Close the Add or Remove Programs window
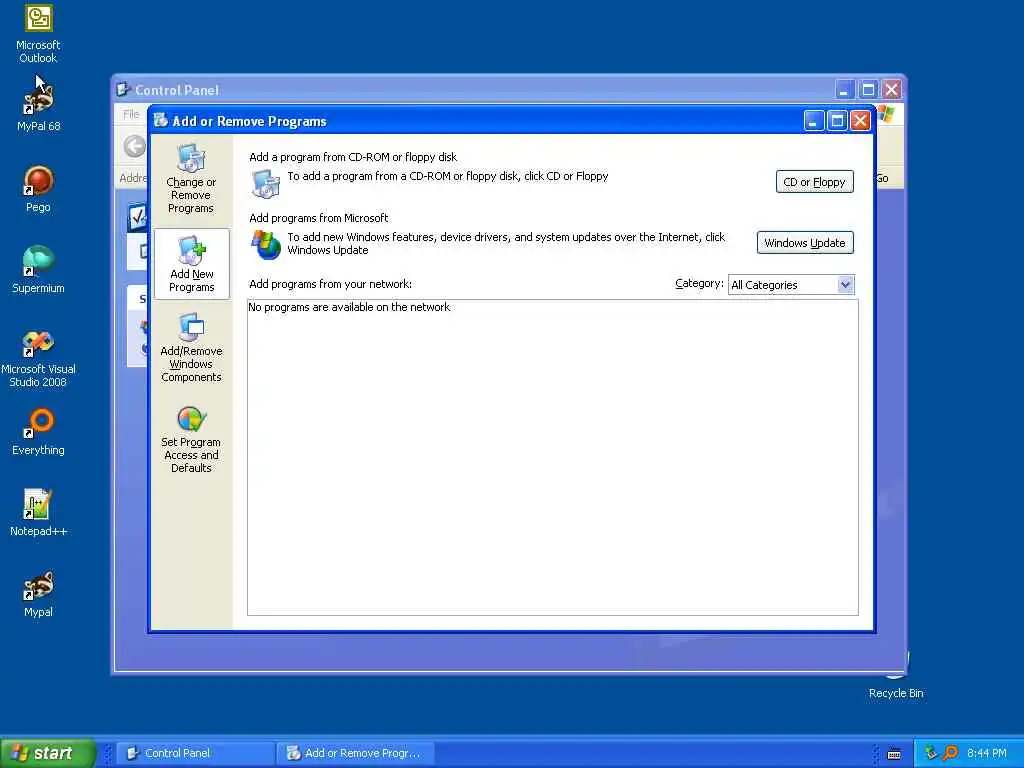1024x768 pixels. (861, 120)
